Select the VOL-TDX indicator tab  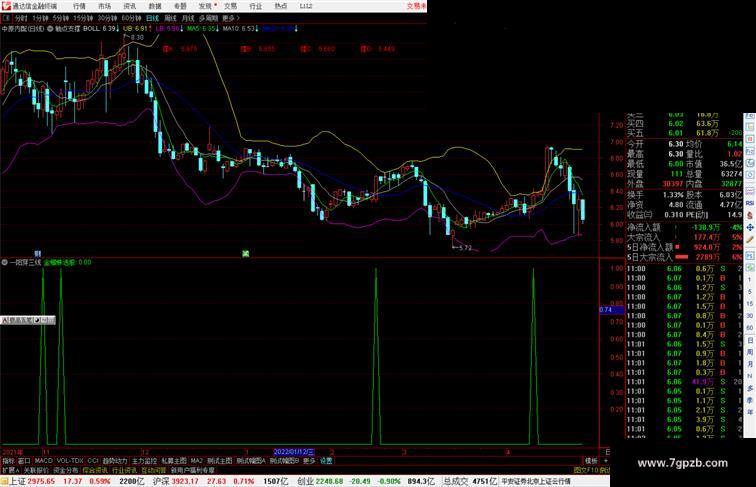pos(70,461)
